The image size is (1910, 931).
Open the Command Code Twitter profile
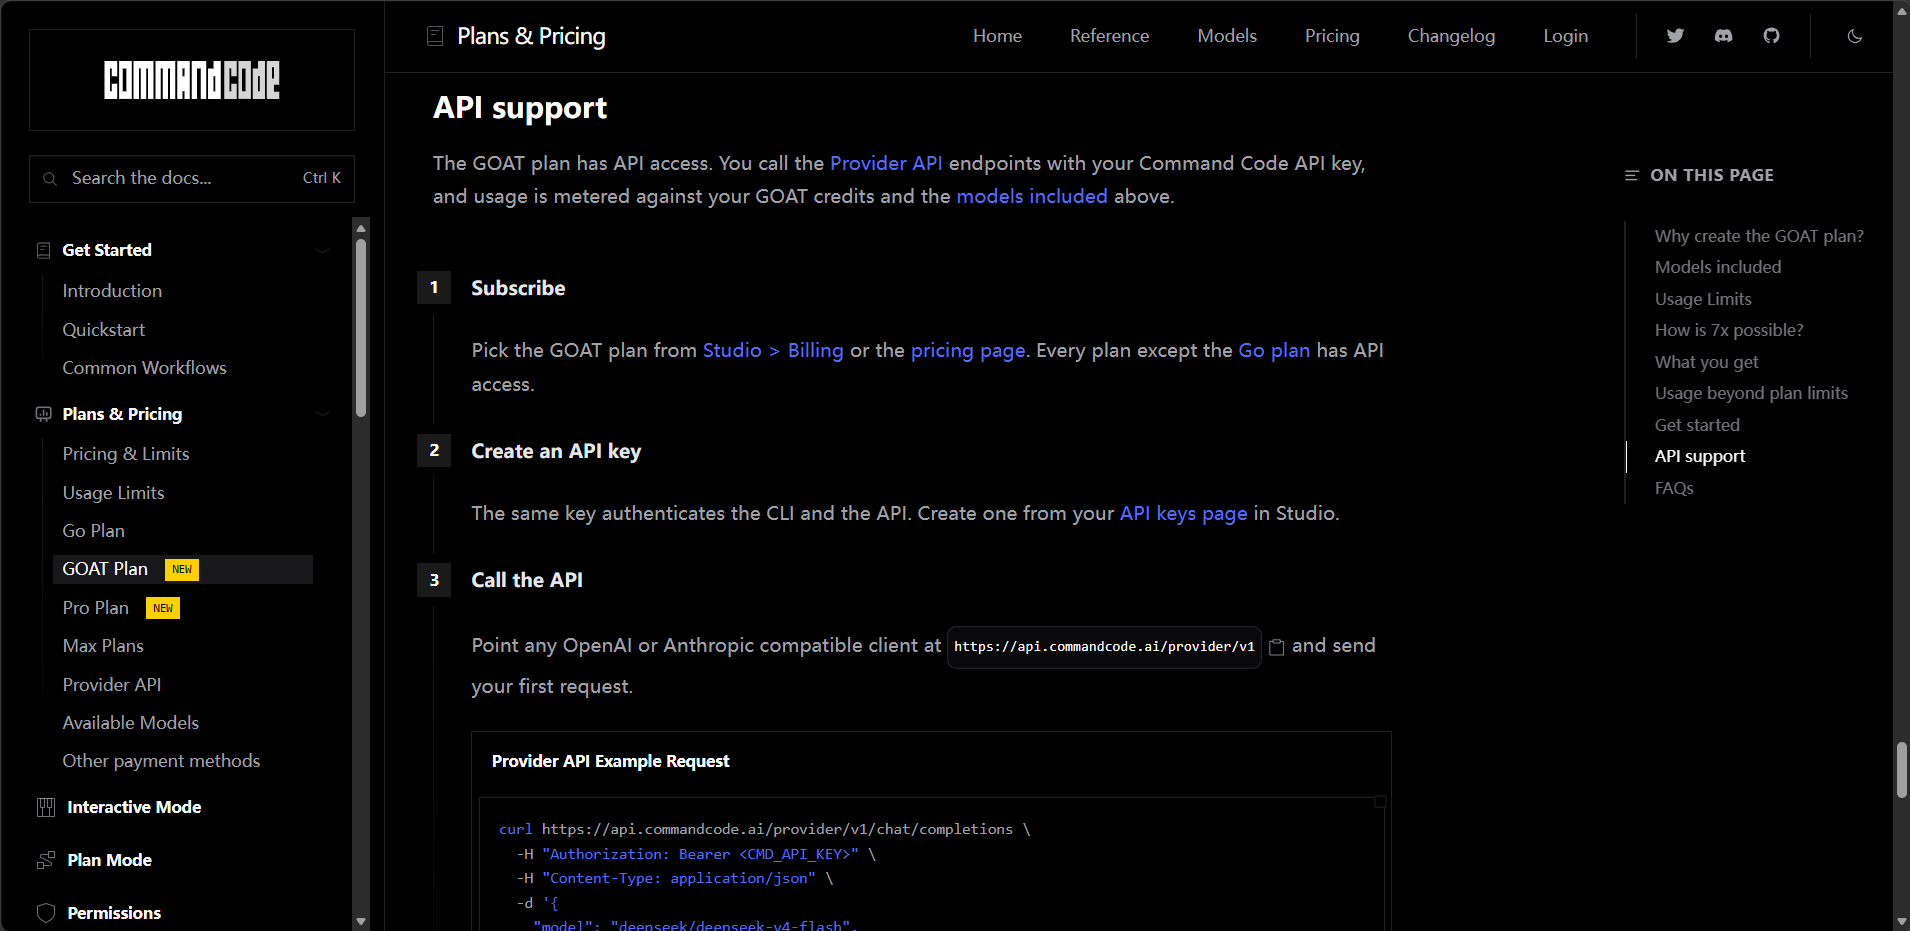[x=1675, y=36]
